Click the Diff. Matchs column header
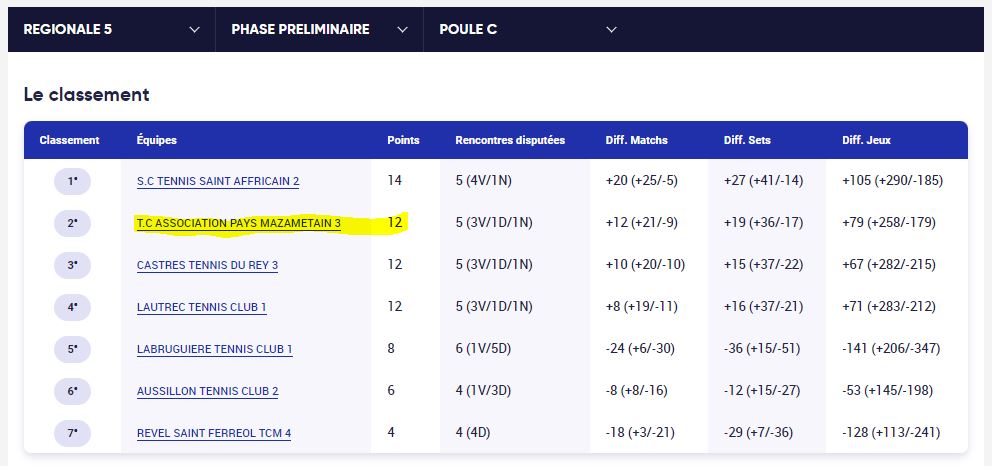This screenshot has height=466, width=992. coord(636,140)
